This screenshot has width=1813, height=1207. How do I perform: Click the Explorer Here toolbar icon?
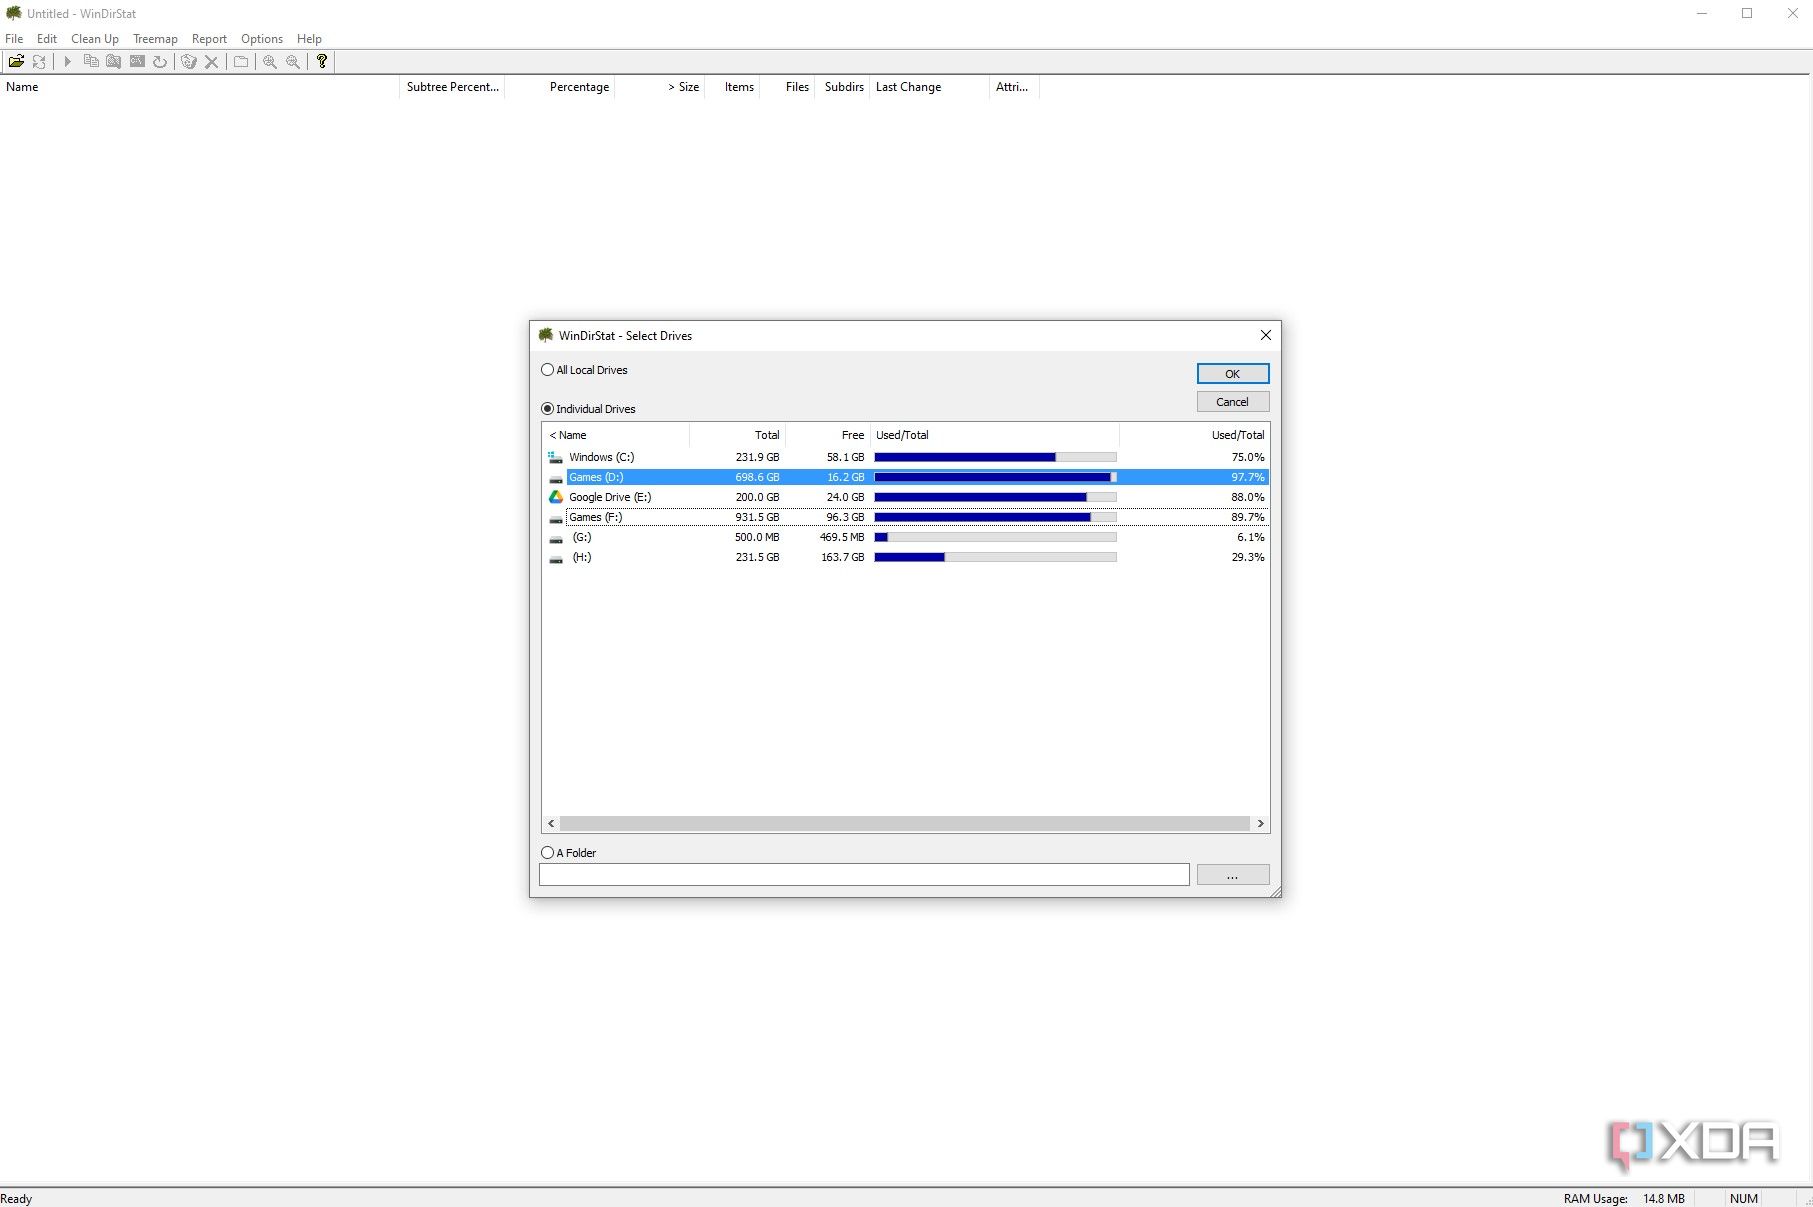[114, 62]
